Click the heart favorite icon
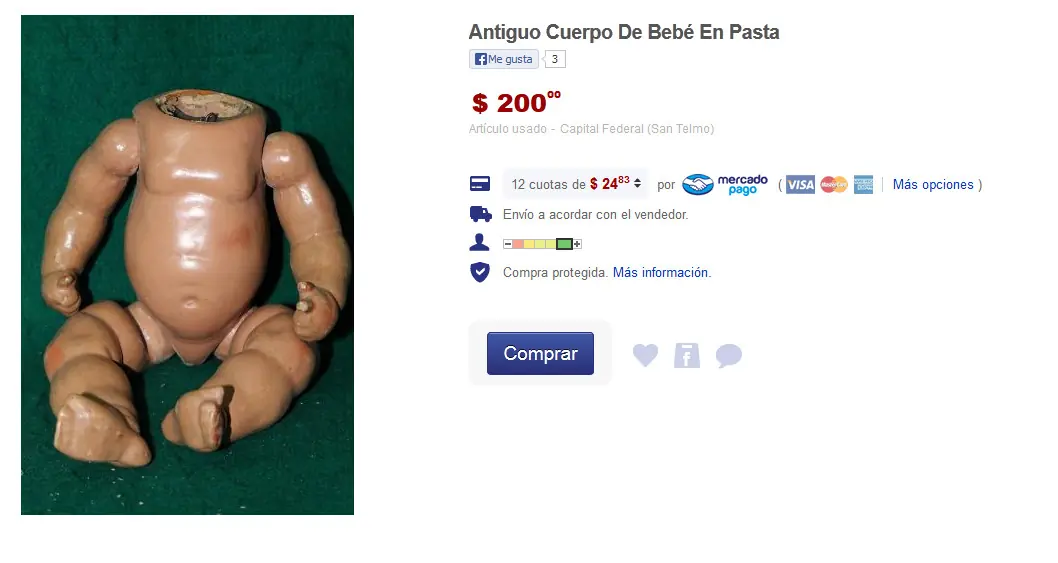Screen dimensions: 1058x563 [645, 355]
